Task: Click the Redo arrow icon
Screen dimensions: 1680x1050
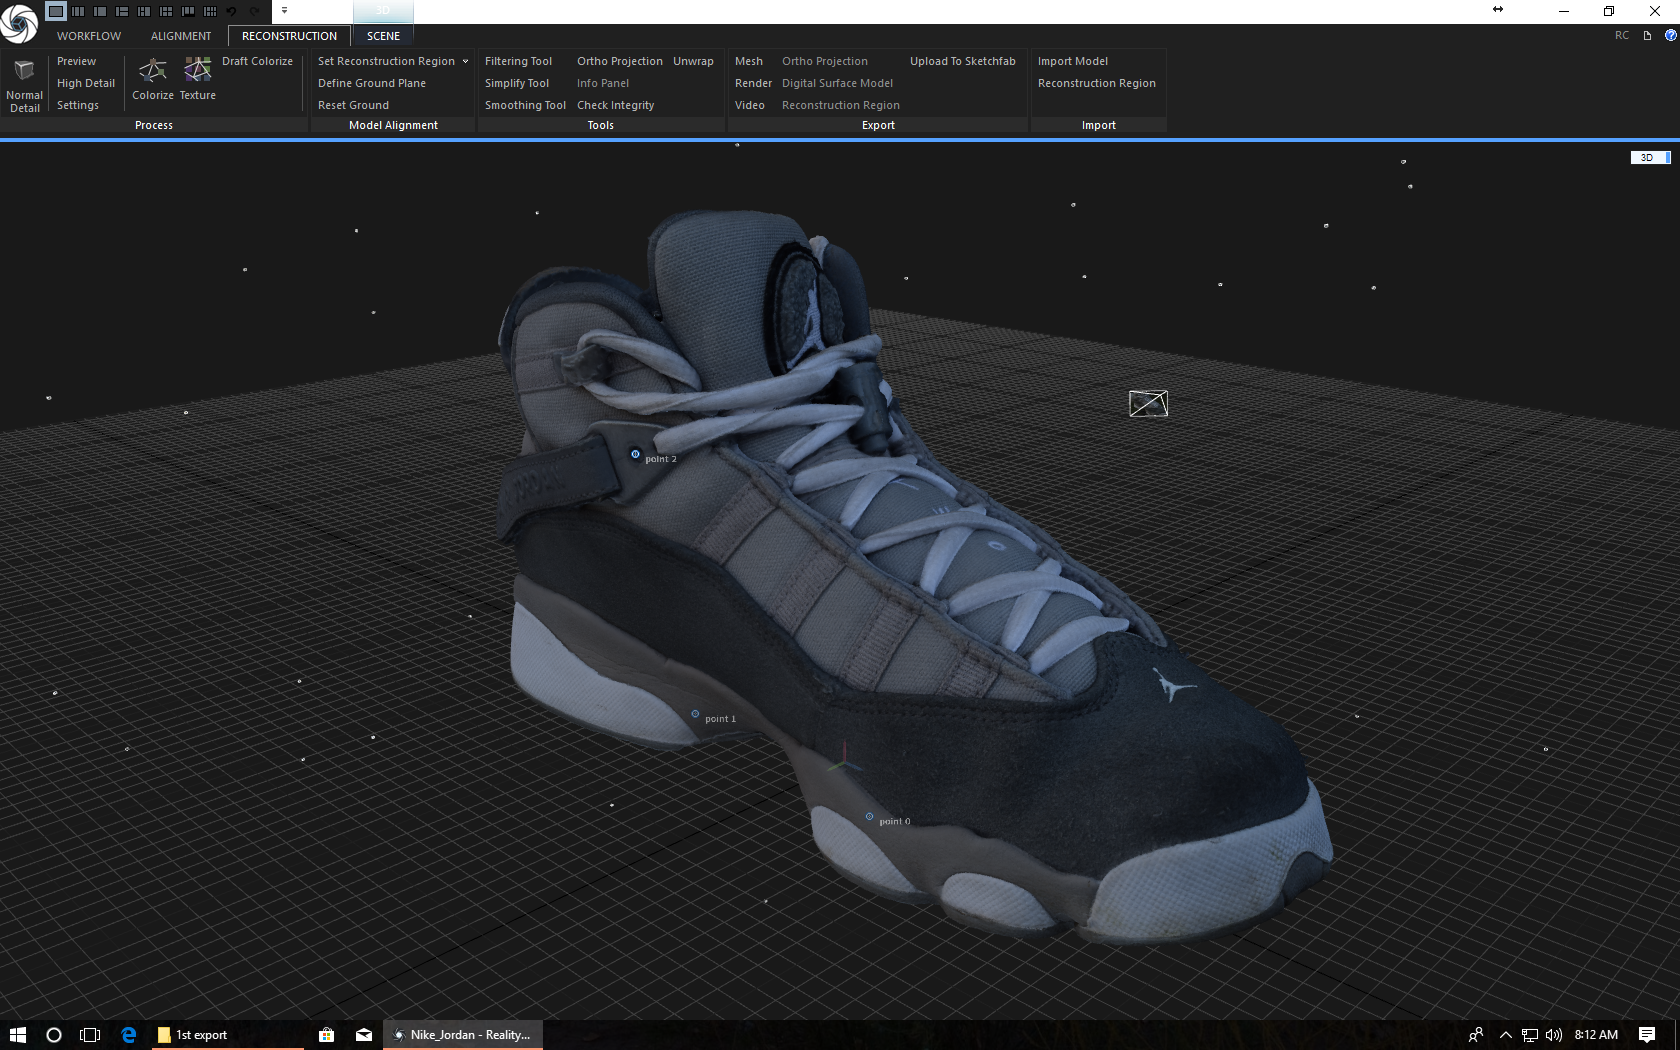Action: [x=252, y=10]
